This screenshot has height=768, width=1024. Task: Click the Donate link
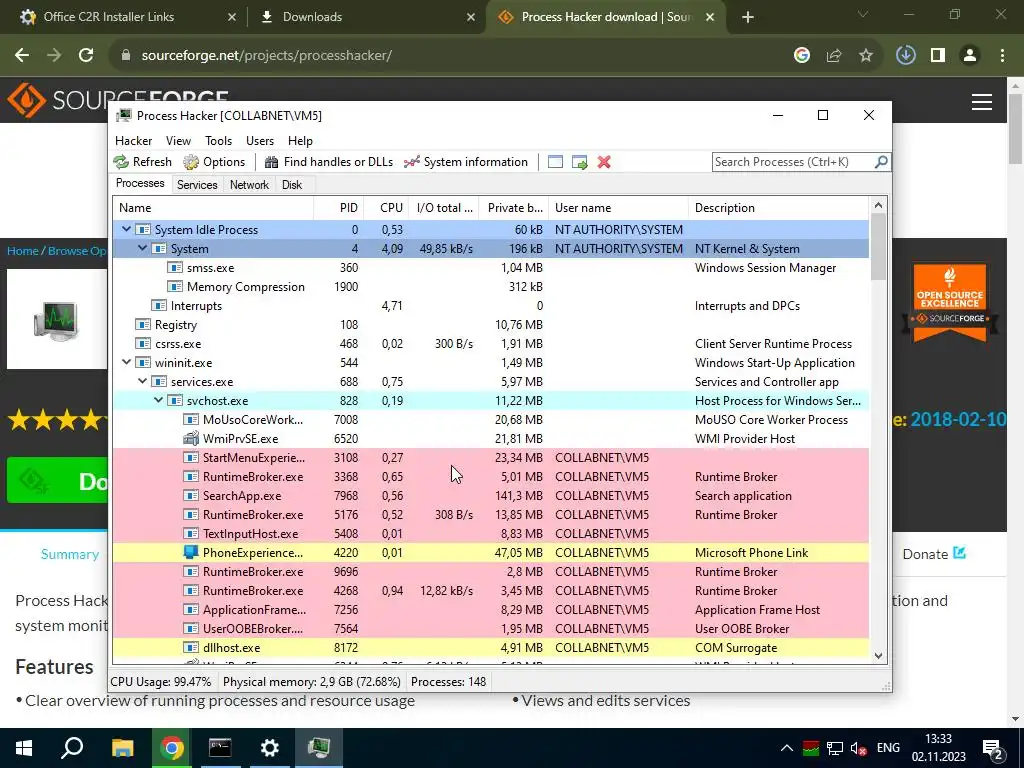click(x=934, y=554)
